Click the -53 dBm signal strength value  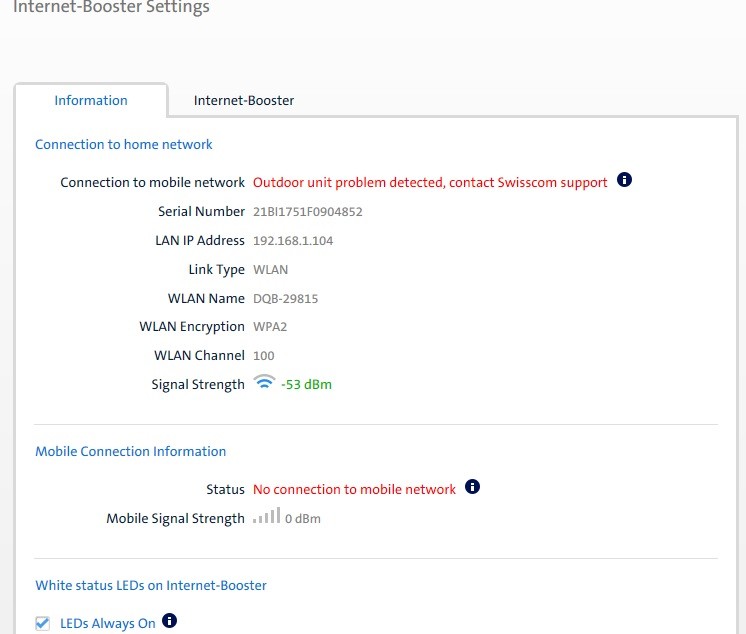tap(306, 384)
